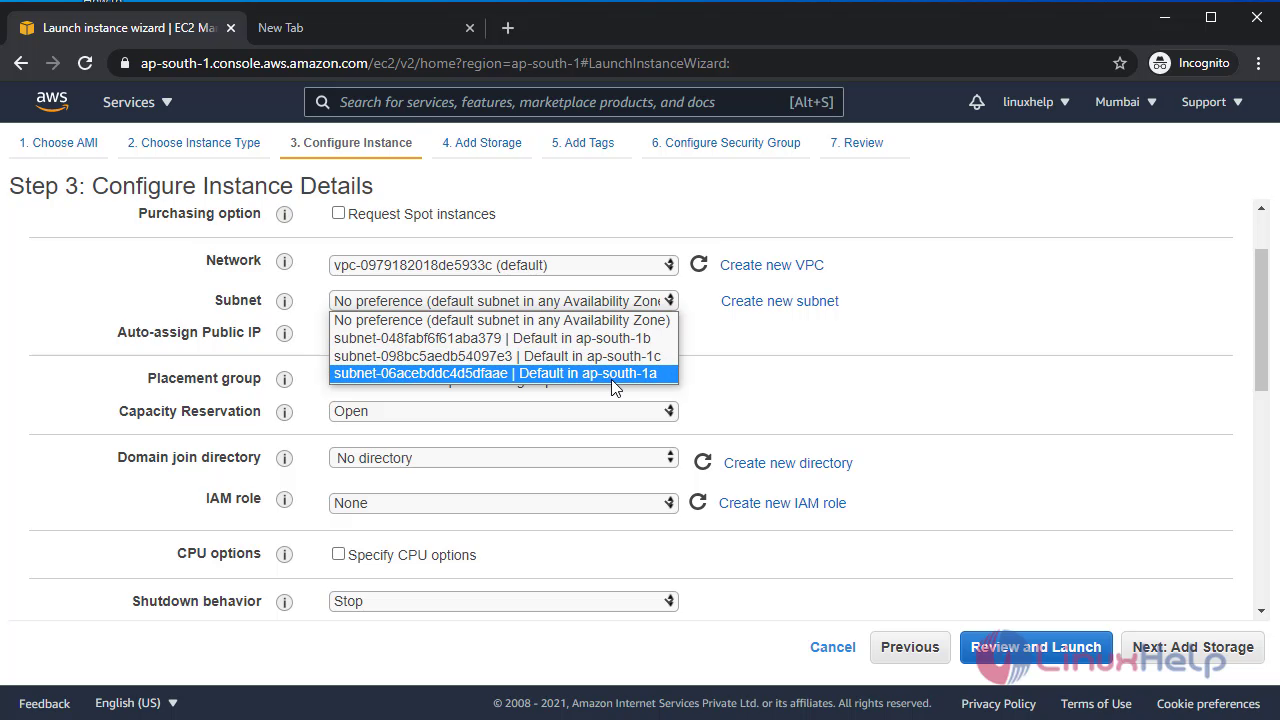
Task: Refresh the Network VPC list
Action: coord(699,264)
